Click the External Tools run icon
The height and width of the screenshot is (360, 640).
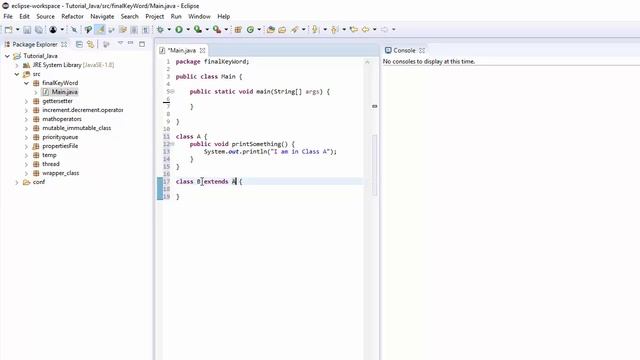pos(217,29)
